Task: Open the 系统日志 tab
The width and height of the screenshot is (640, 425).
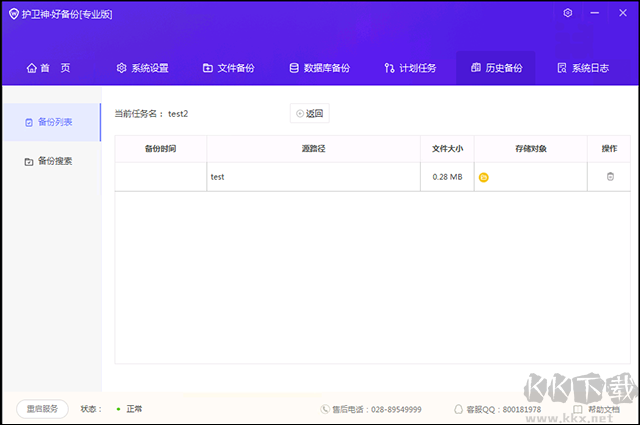Action: (x=583, y=68)
